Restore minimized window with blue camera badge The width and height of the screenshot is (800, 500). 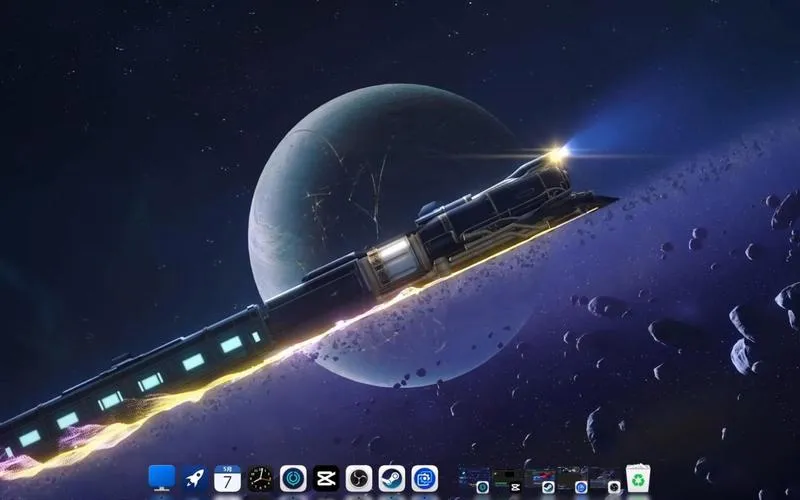pyautogui.click(x=572, y=479)
